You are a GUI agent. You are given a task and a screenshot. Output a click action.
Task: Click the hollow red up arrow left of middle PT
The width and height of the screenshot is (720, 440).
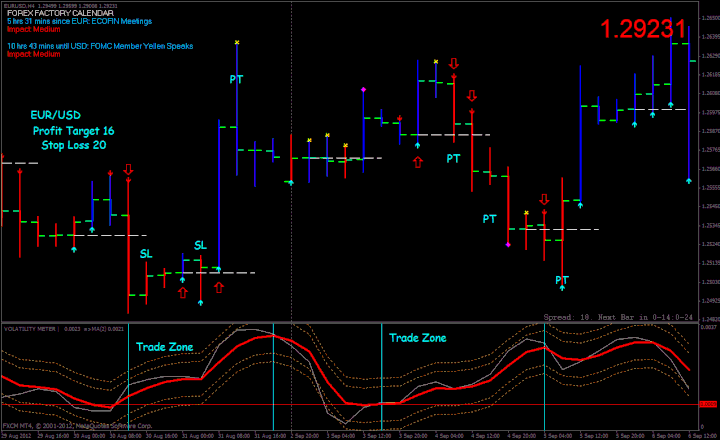tap(417, 162)
